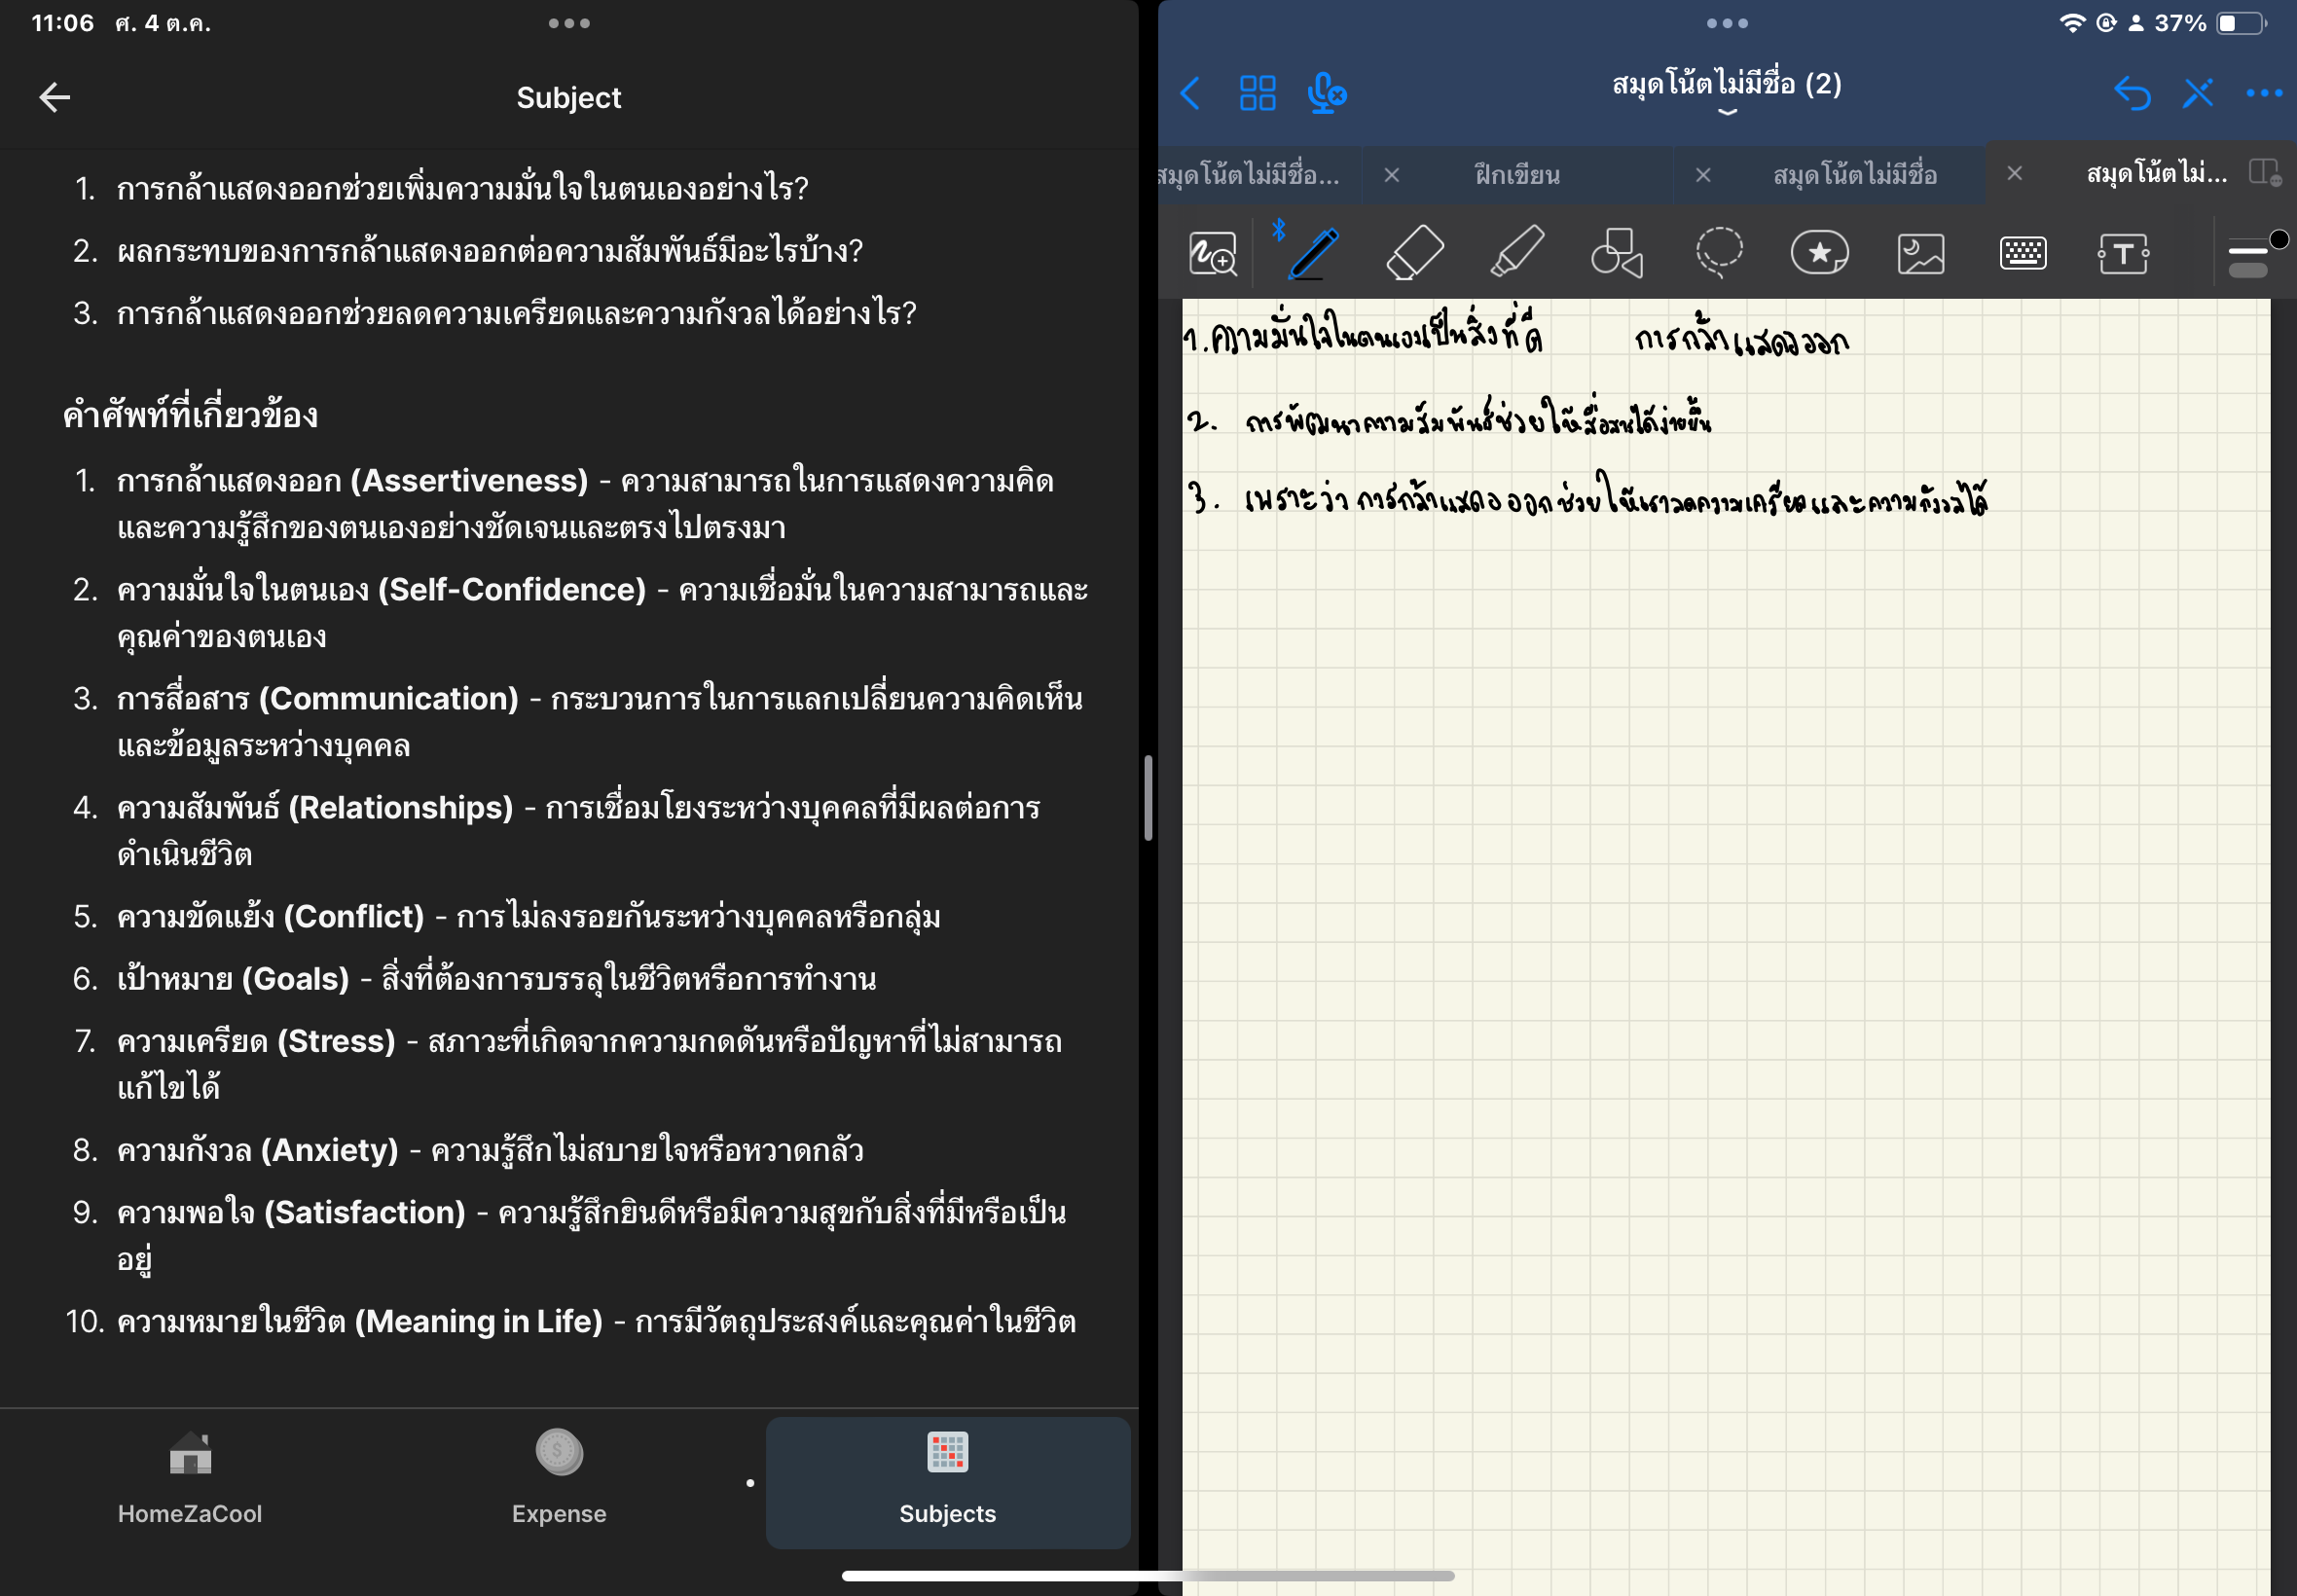2297x1596 pixels.
Task: Select the Image insert tool
Action: click(1920, 253)
